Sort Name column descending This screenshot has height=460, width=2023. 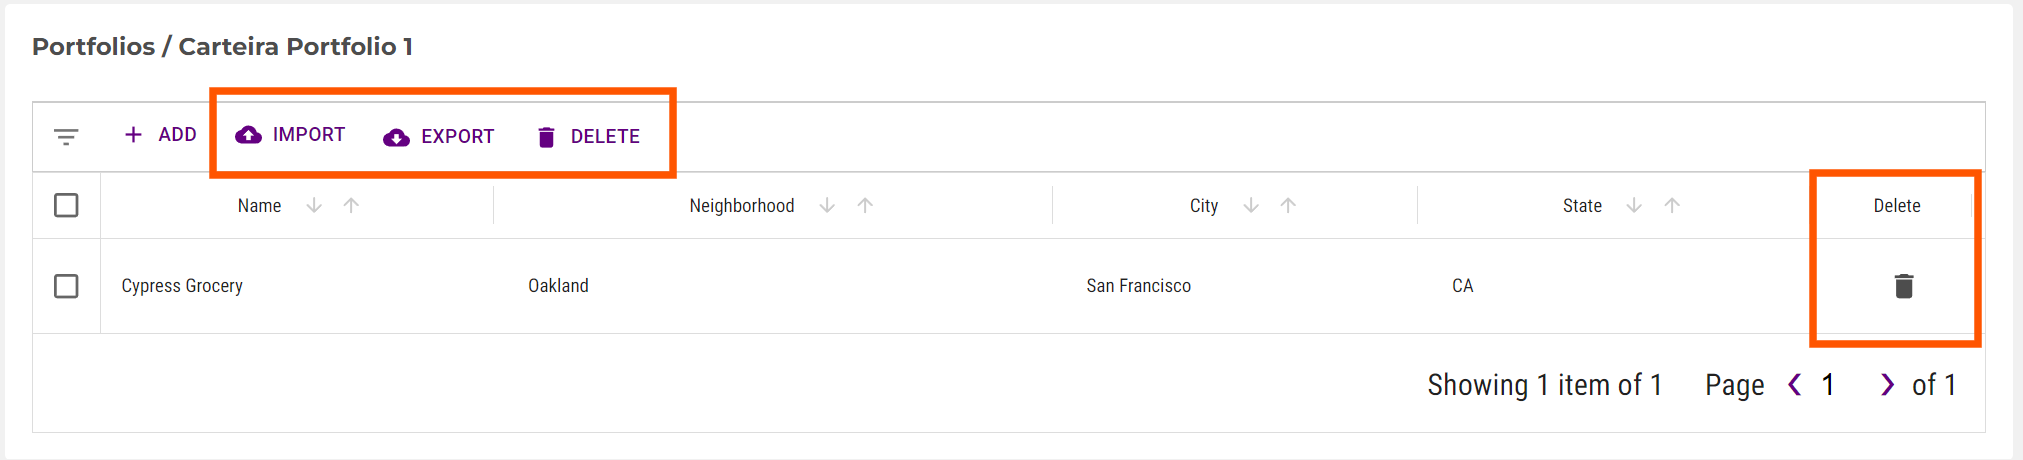pyautogui.click(x=314, y=205)
